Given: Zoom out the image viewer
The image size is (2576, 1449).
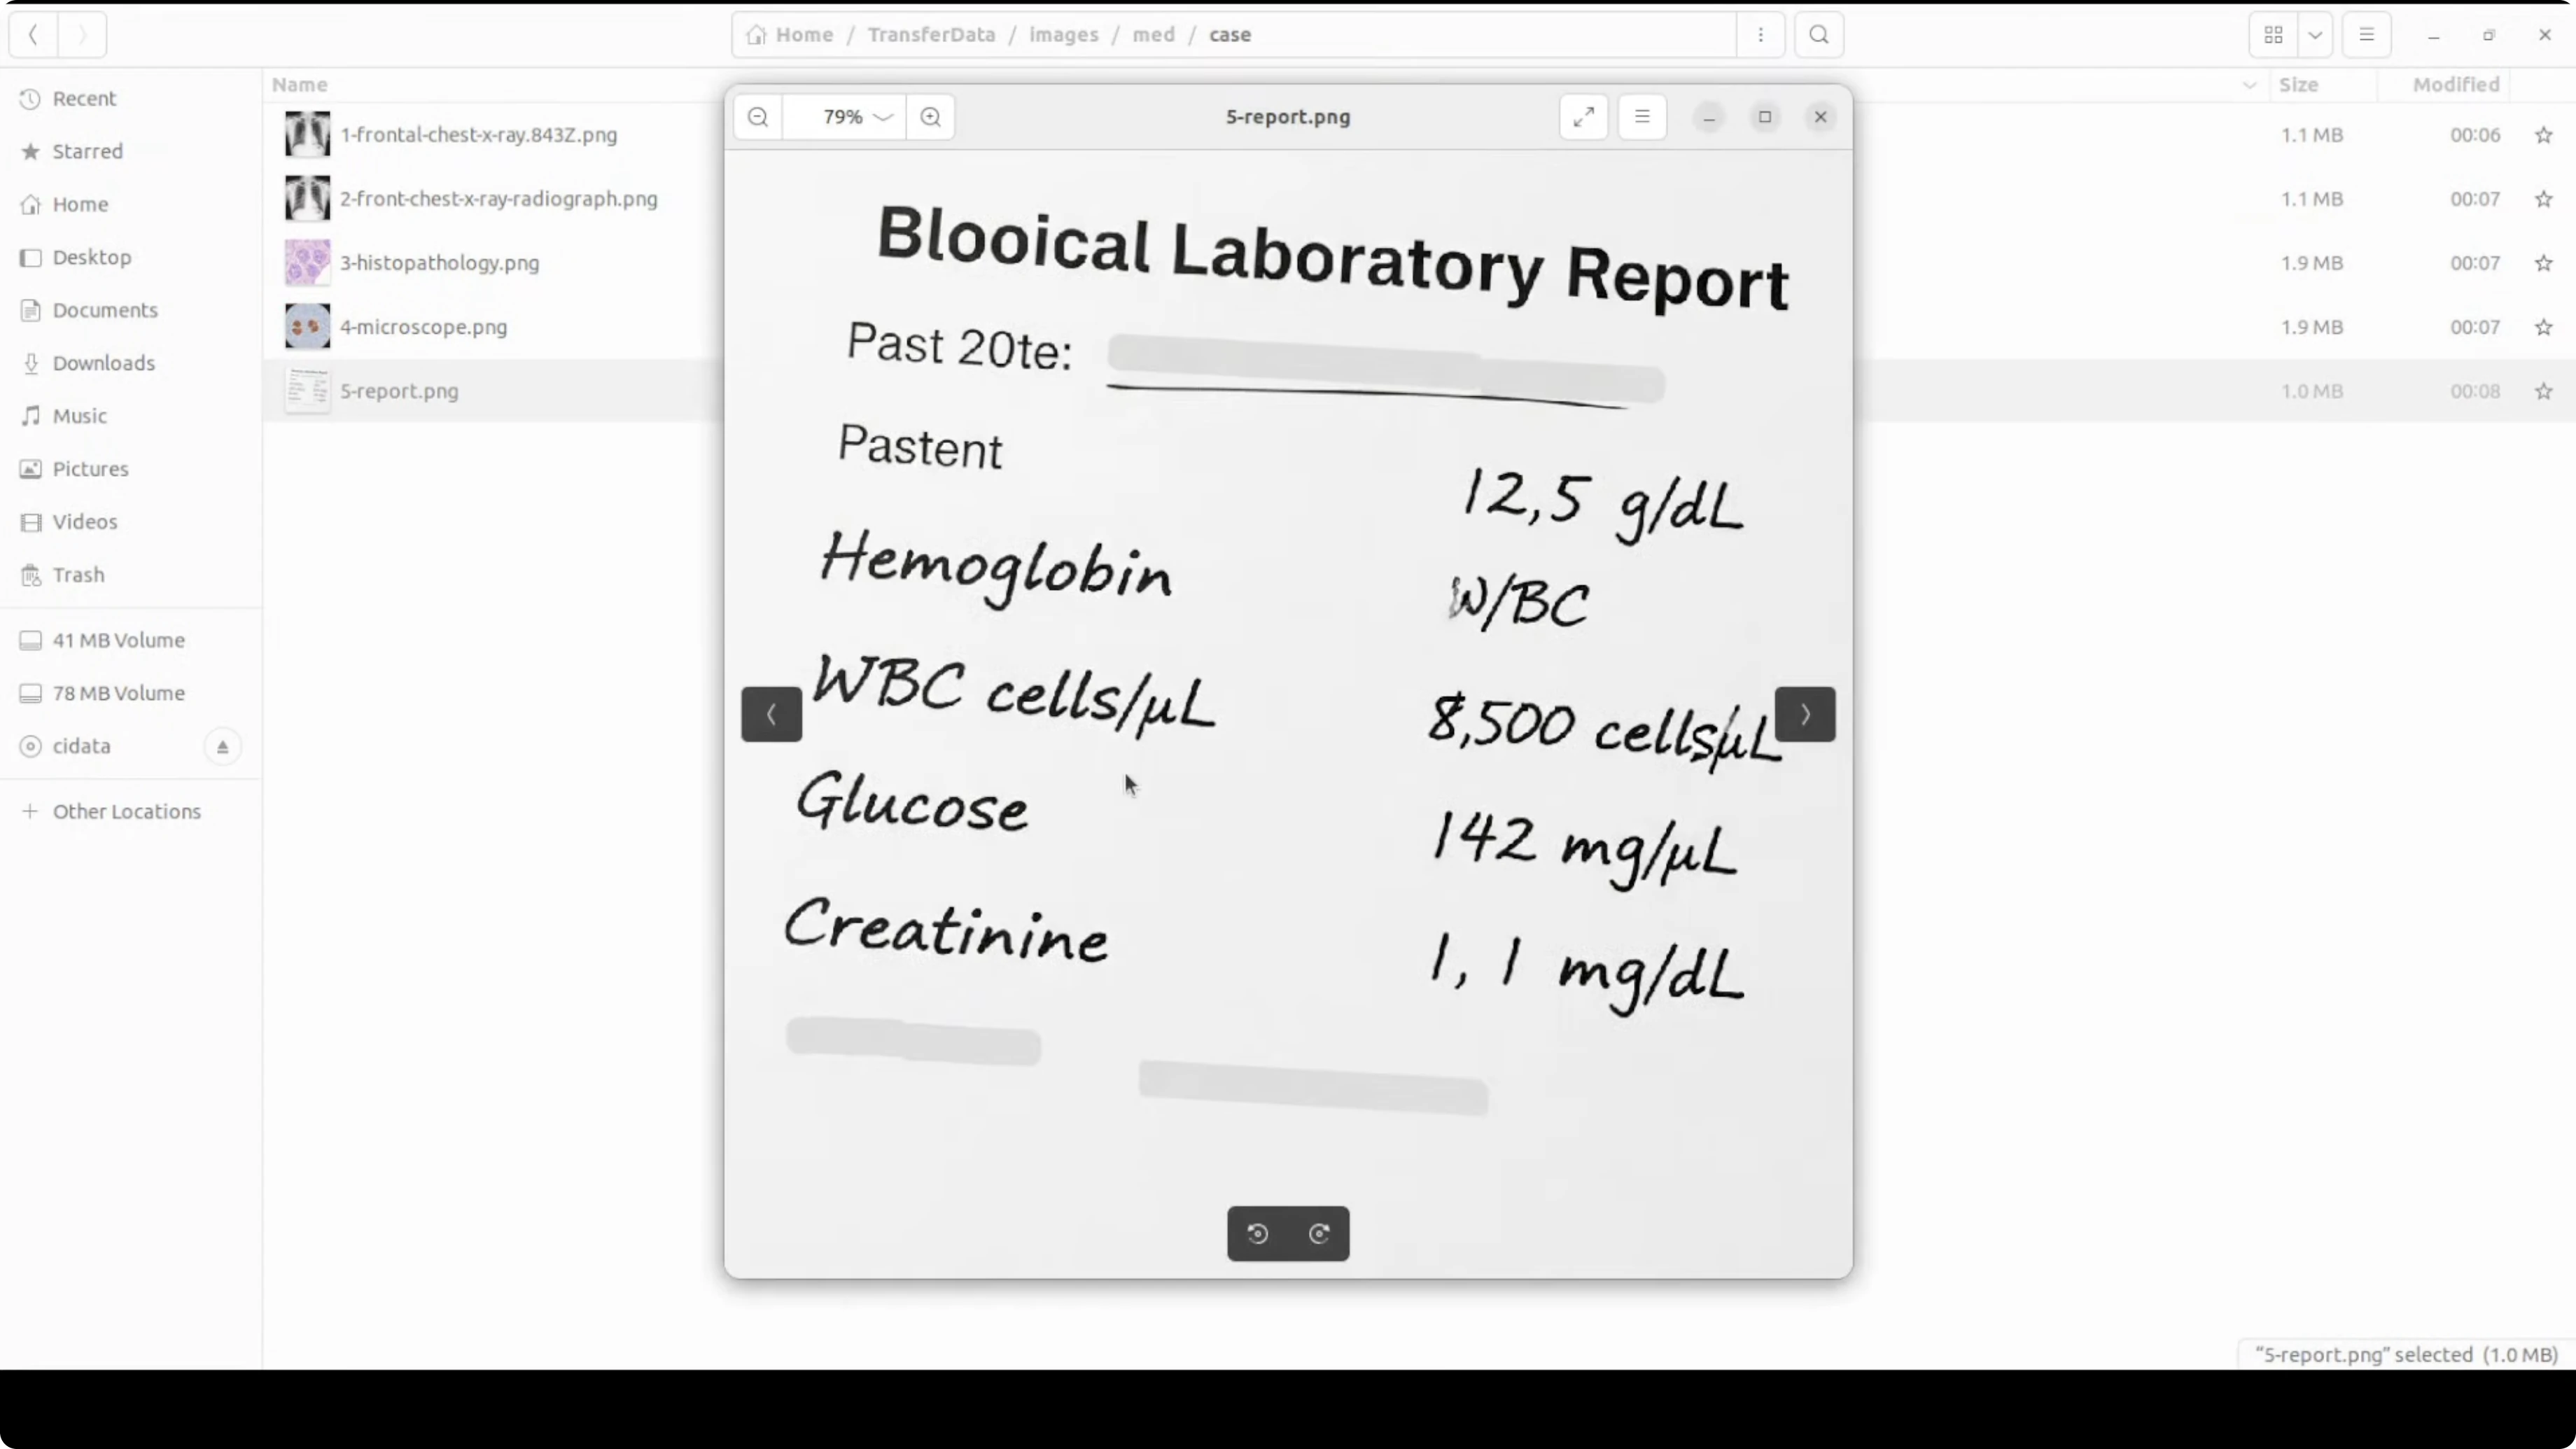Looking at the screenshot, I should click(x=758, y=117).
